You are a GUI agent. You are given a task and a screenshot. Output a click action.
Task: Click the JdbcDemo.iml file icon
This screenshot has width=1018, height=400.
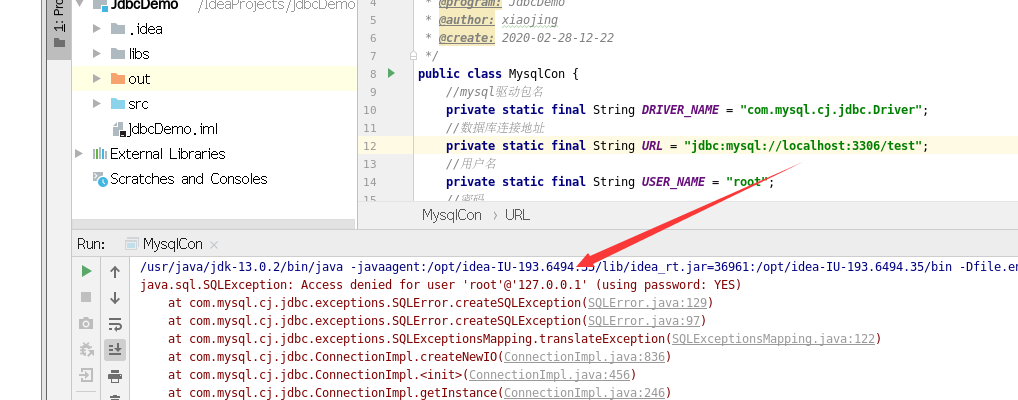pos(120,129)
